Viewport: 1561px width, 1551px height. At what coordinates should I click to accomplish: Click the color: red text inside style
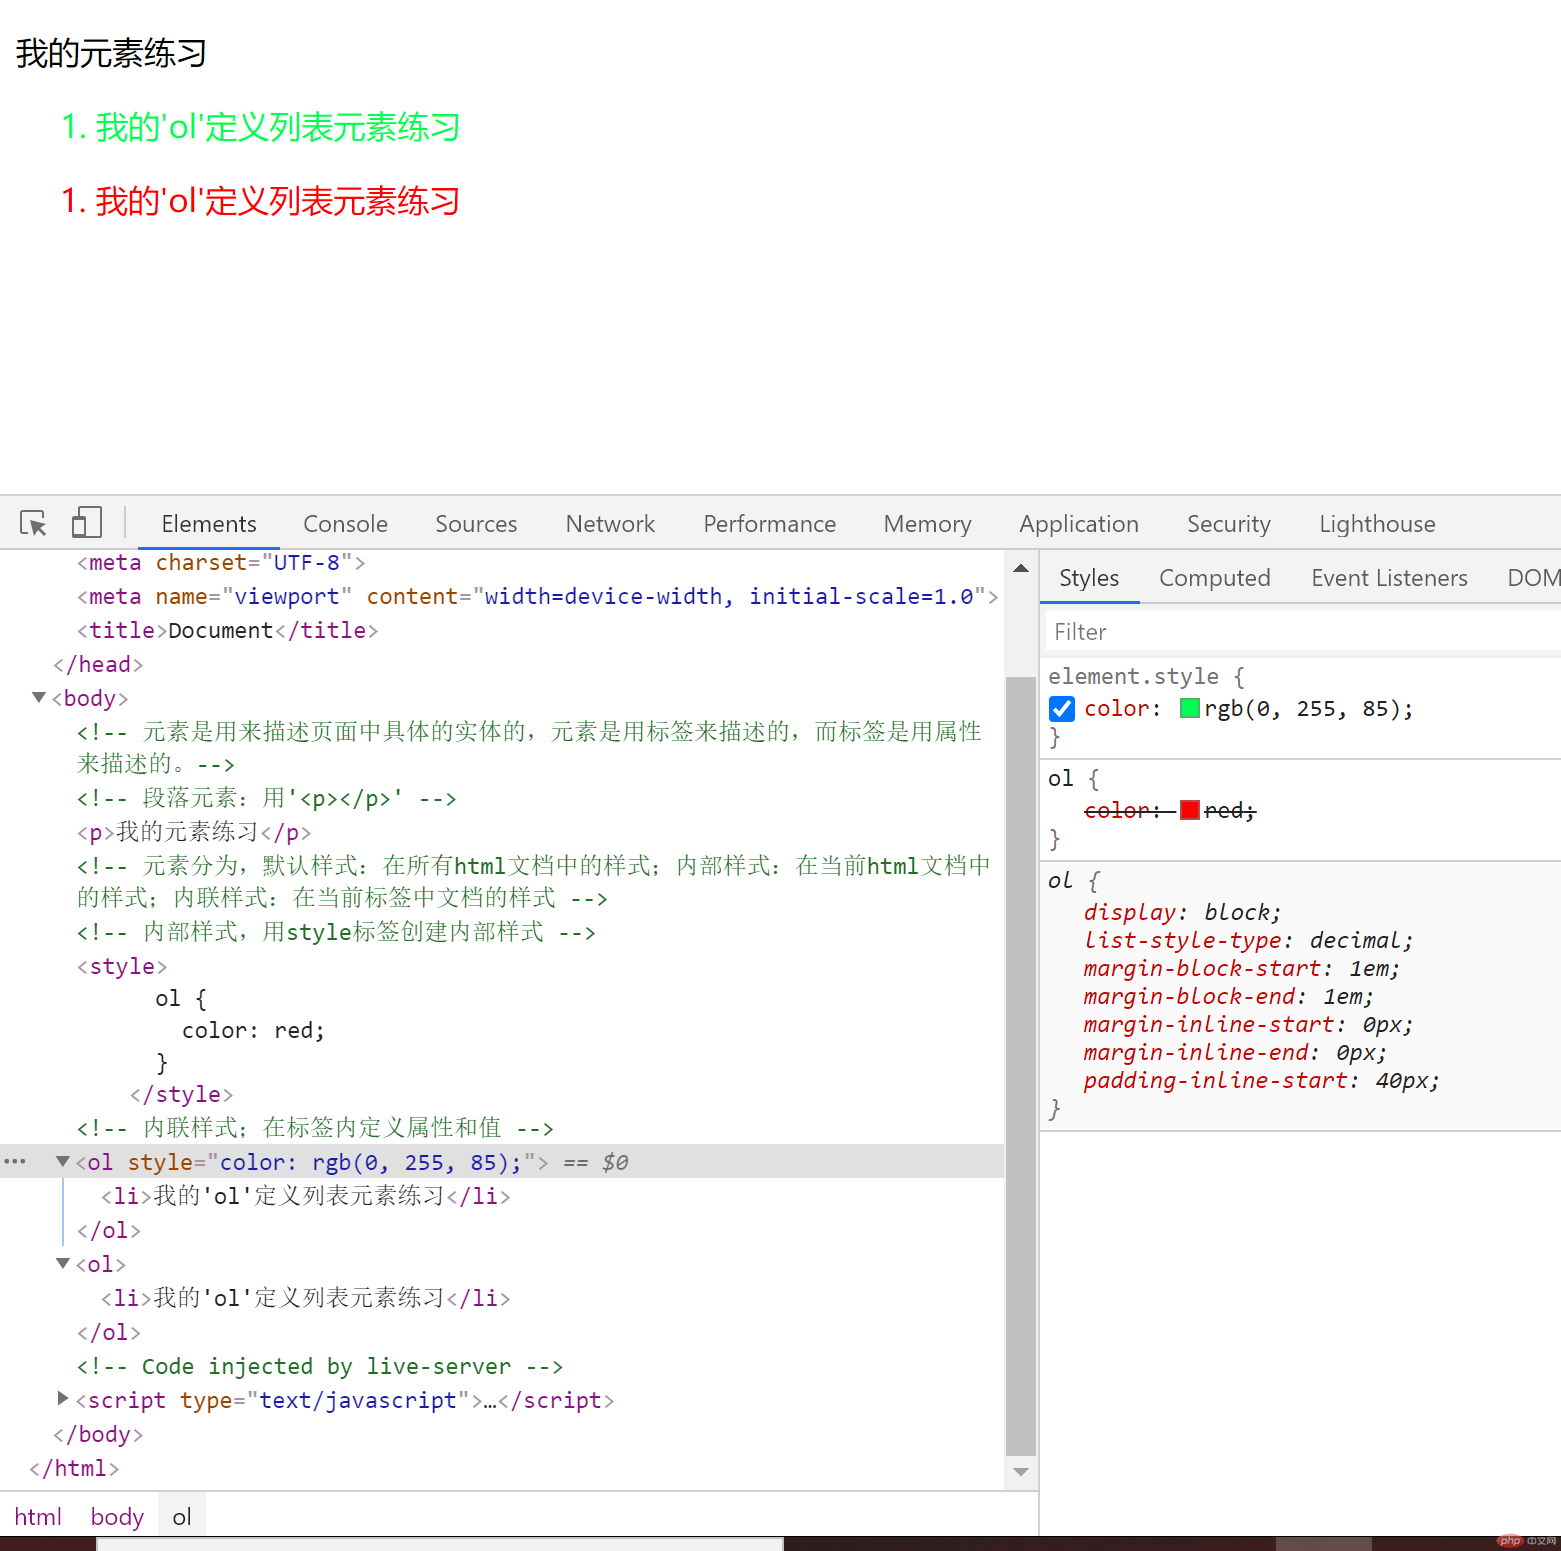click(253, 1030)
